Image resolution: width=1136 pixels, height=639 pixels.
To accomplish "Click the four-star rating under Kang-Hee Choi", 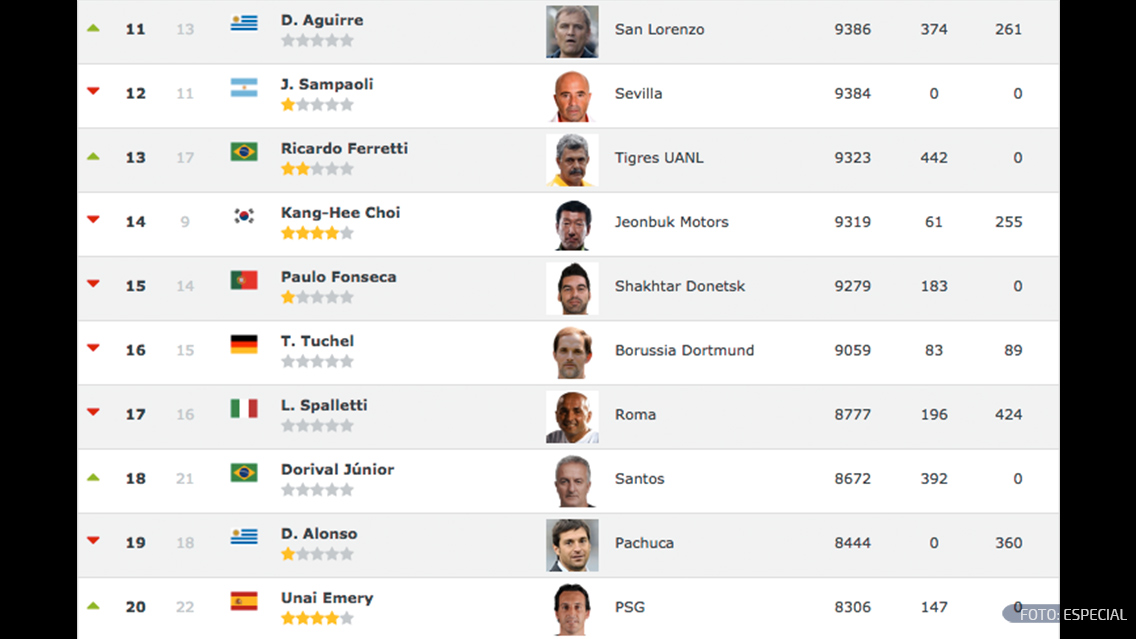I will pos(317,233).
